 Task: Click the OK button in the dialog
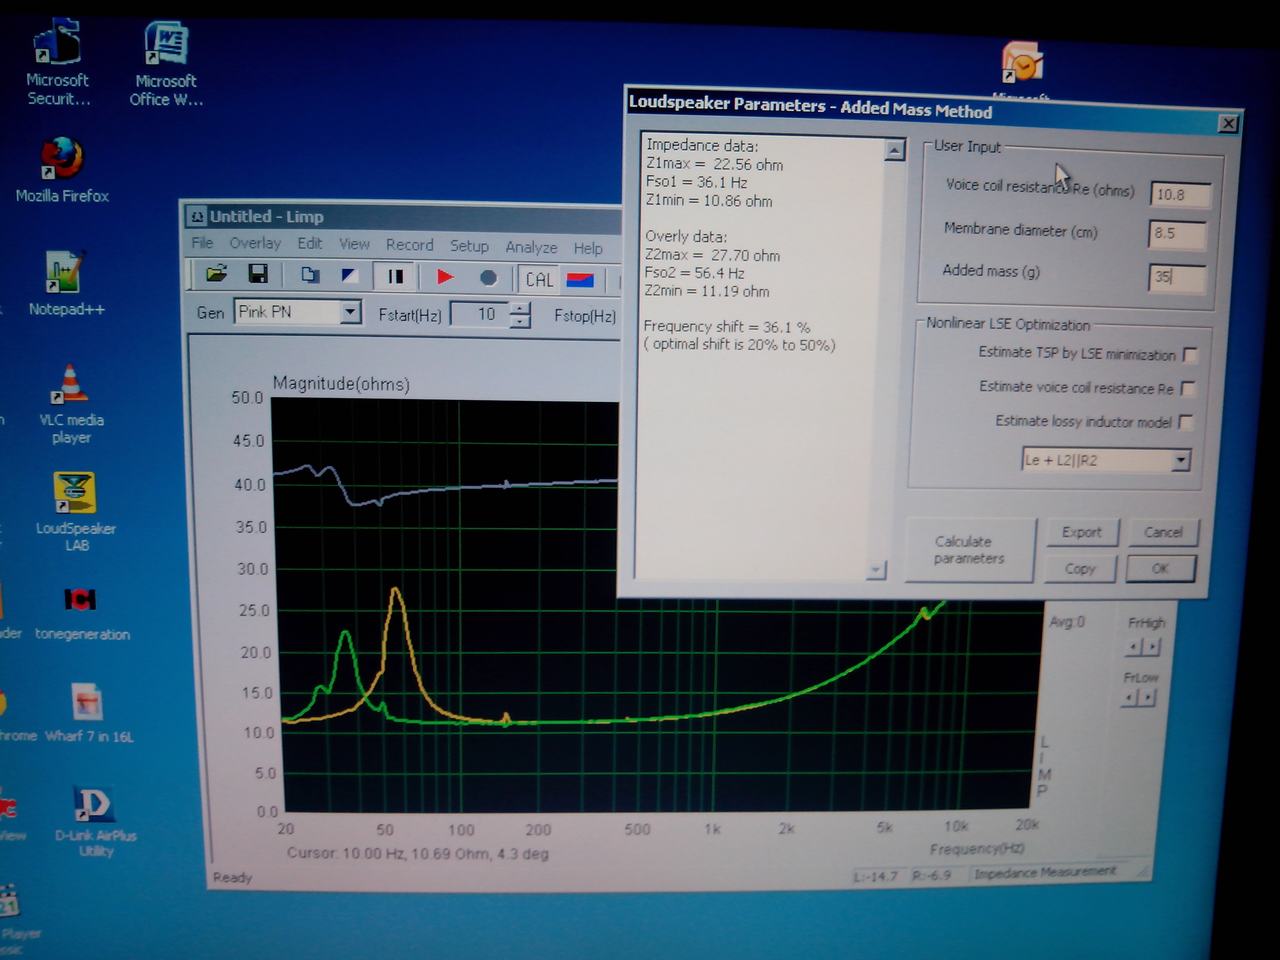tap(1160, 569)
